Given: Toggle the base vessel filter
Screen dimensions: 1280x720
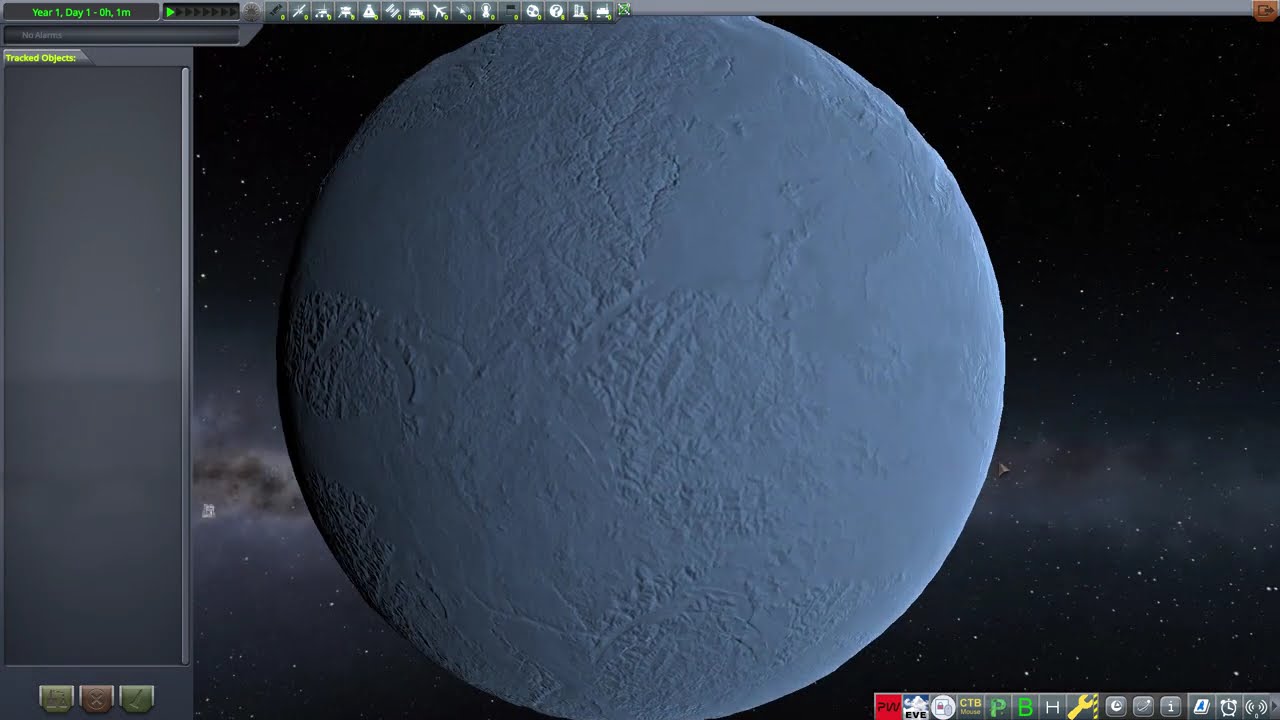Looking at the screenshot, I should tap(416, 12).
